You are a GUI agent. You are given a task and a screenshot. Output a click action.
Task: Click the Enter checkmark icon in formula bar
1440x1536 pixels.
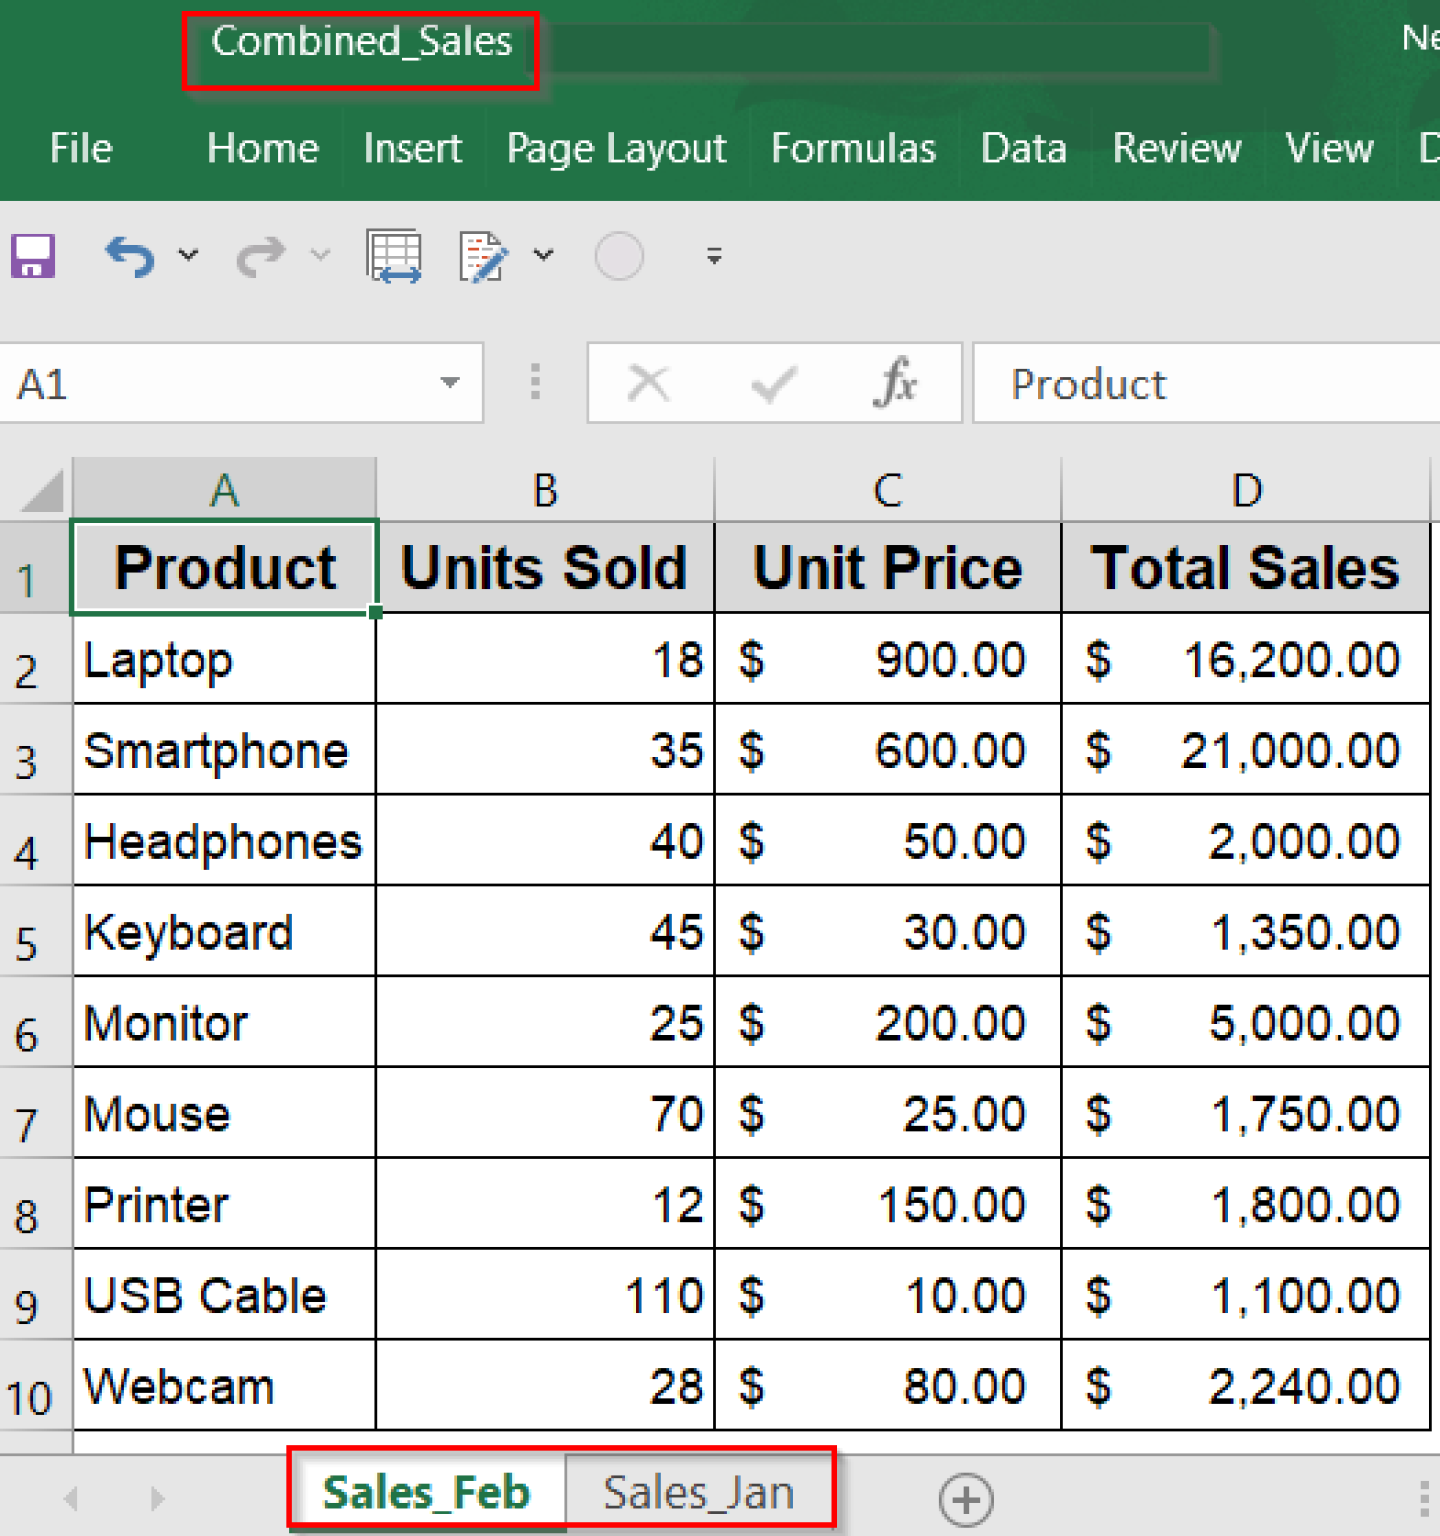[772, 383]
